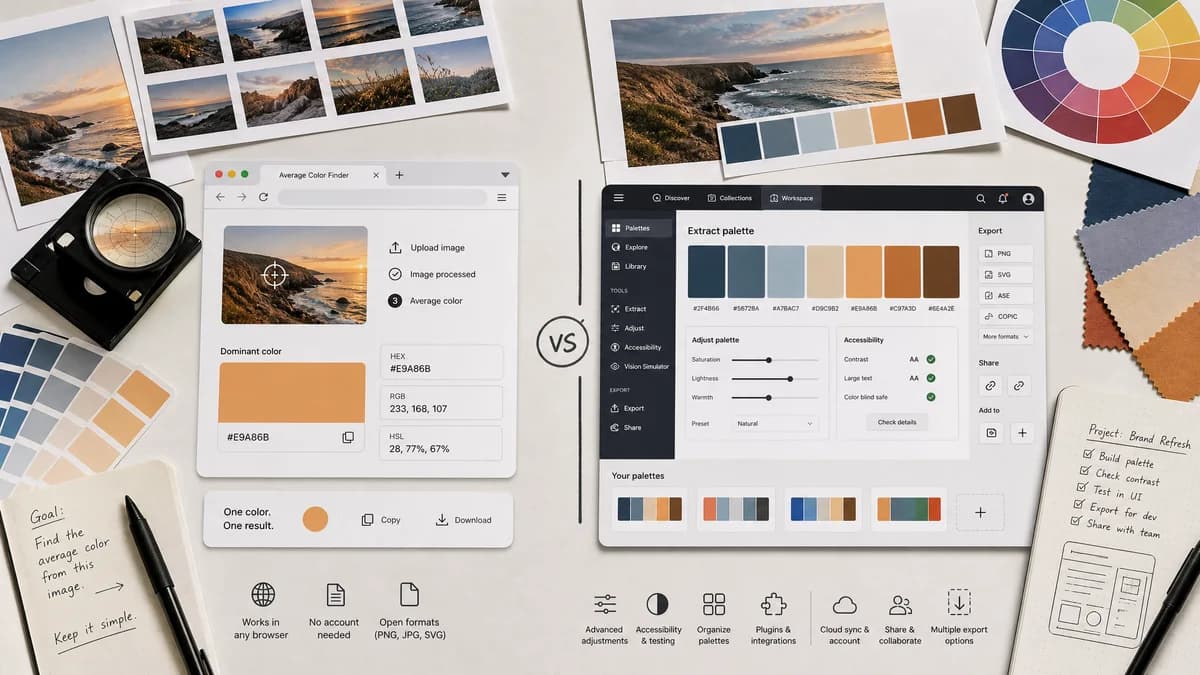1200x675 pixels.
Task: Copy the #E9A86B dominant color hex via its icon
Action: coord(348,437)
